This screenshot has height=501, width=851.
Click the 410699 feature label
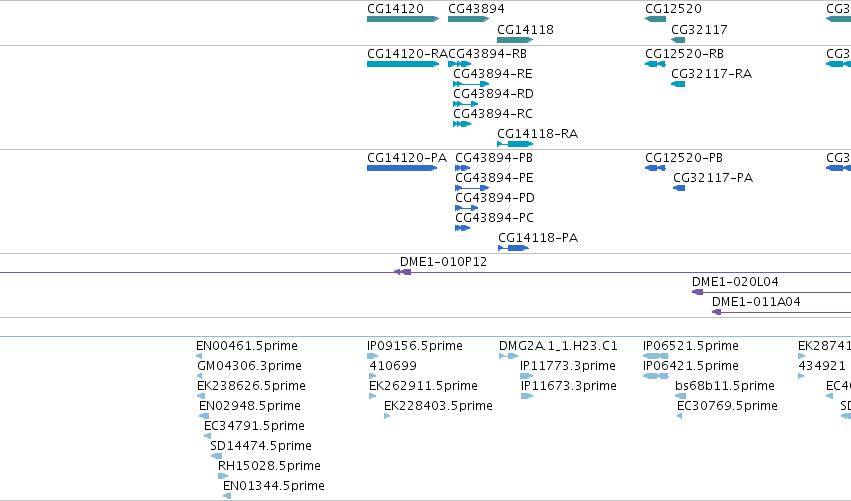coord(393,366)
